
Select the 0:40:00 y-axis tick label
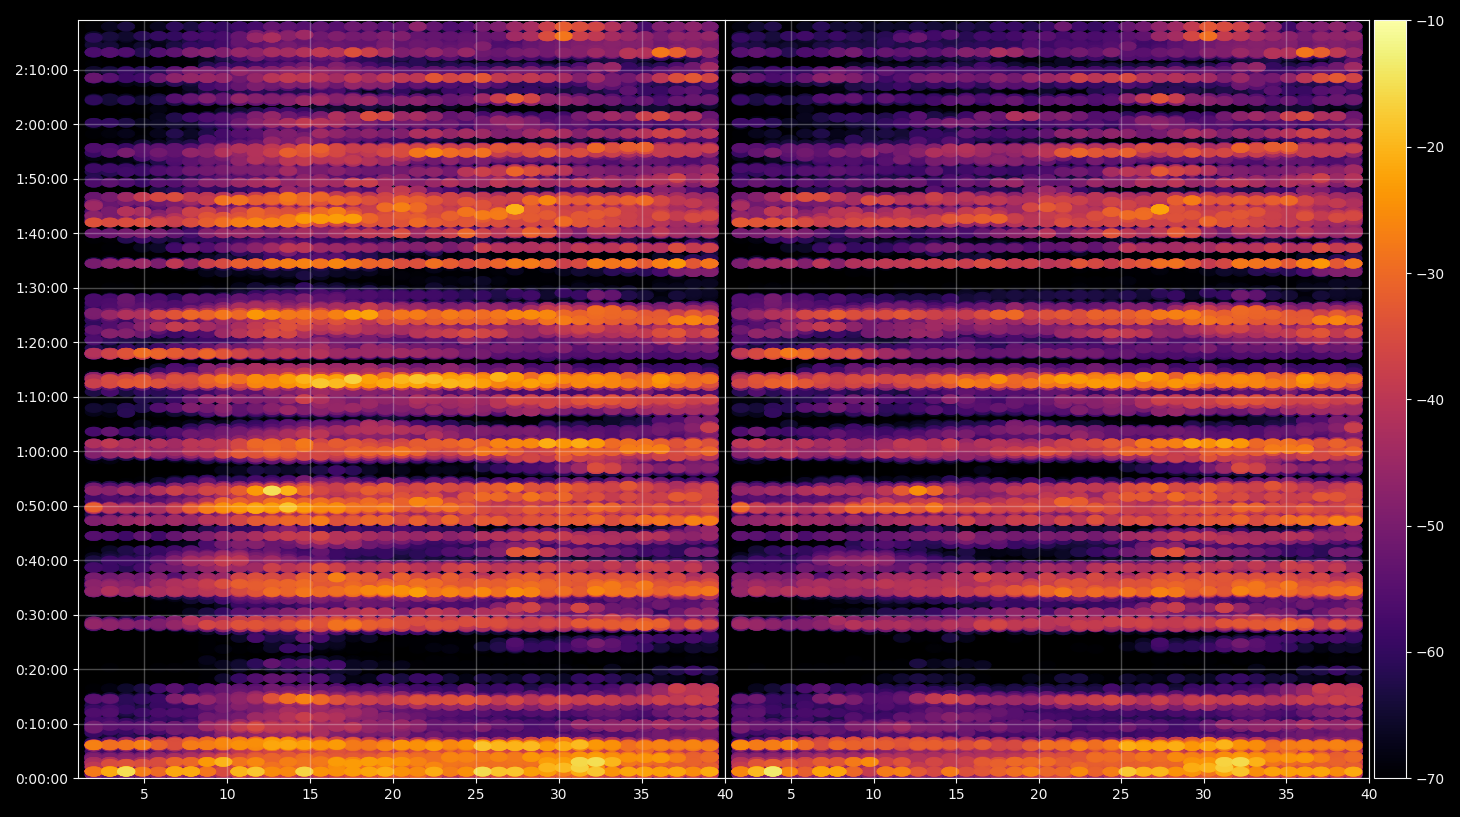(x=42, y=561)
